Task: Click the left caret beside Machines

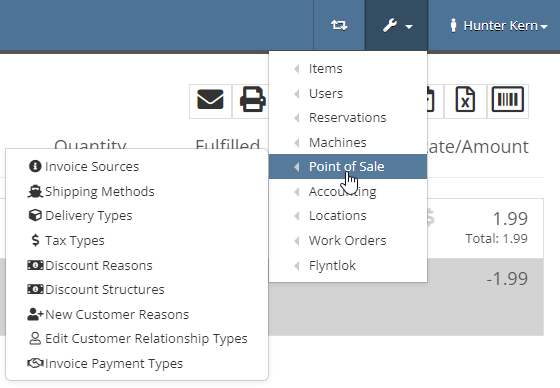Action: click(296, 142)
